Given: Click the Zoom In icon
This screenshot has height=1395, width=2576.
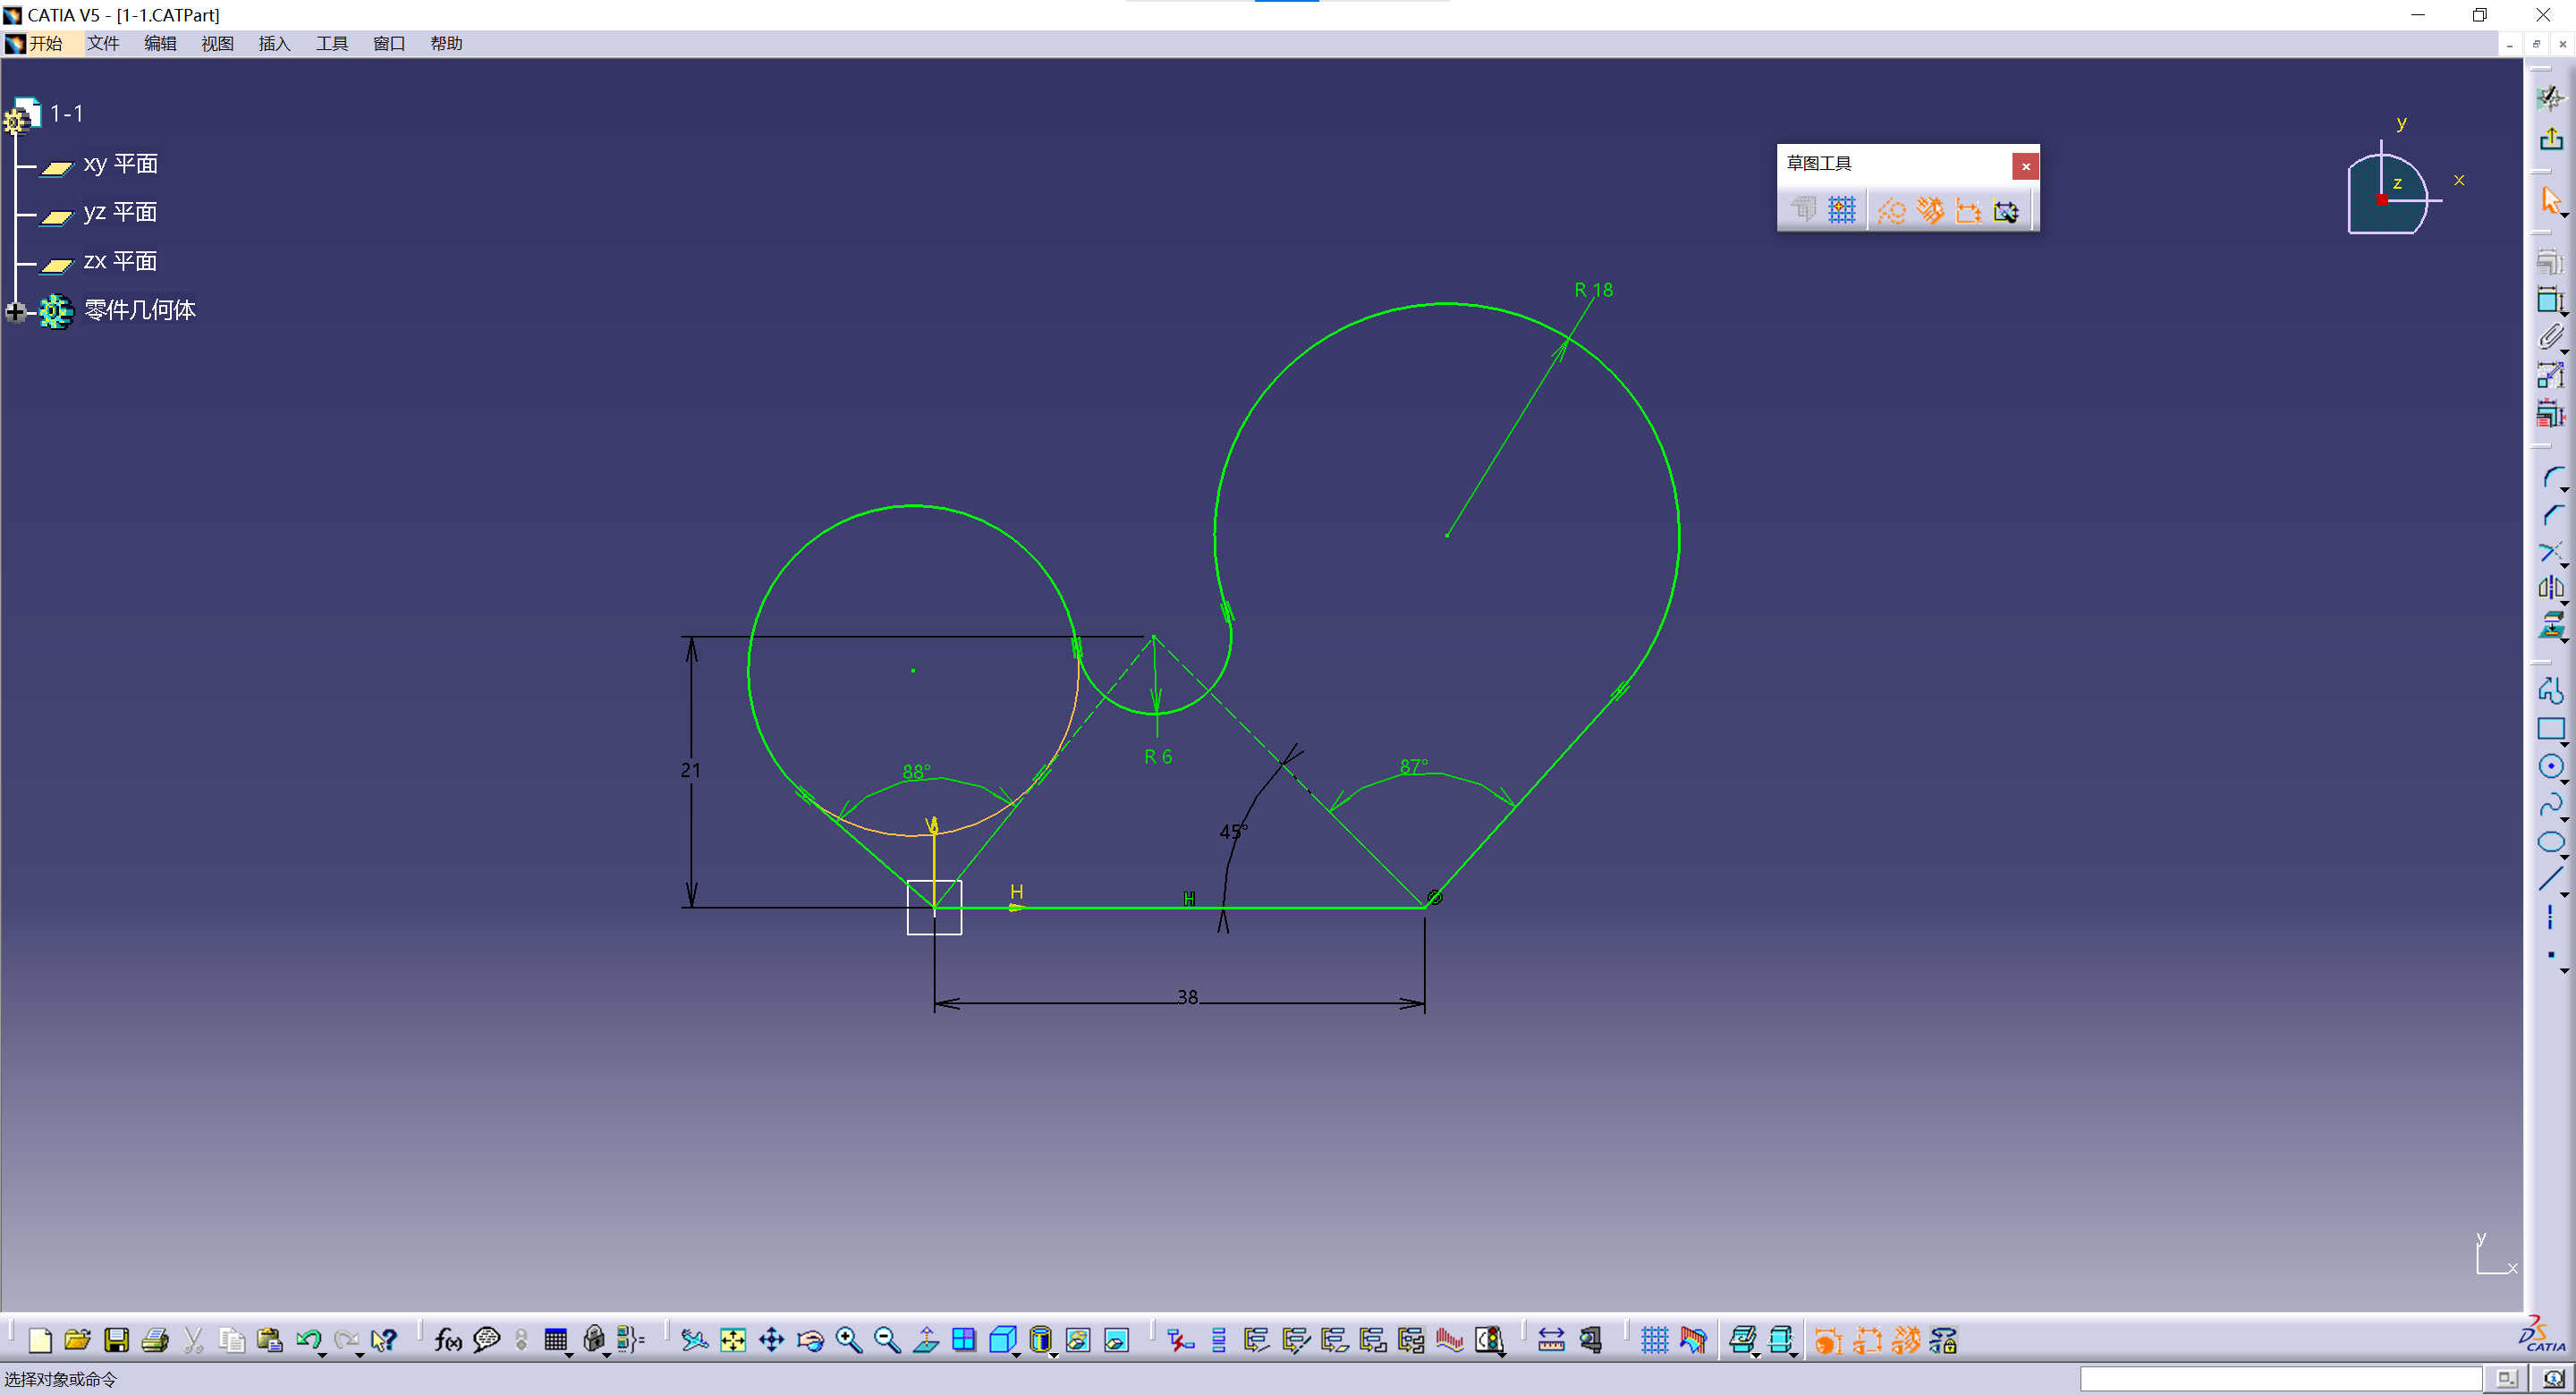Looking at the screenshot, I should pos(848,1340).
